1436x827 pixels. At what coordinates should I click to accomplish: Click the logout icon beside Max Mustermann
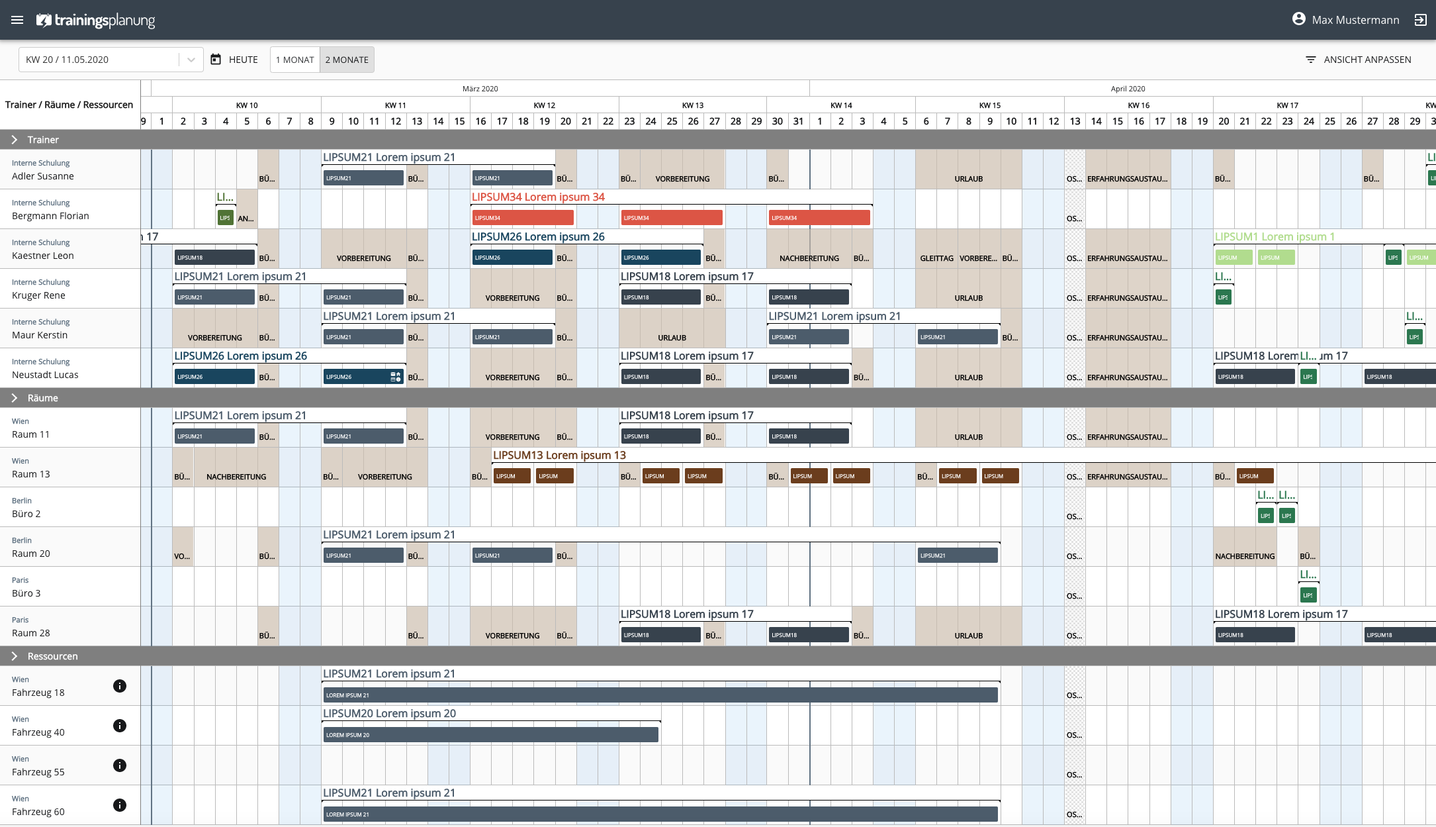point(1420,20)
